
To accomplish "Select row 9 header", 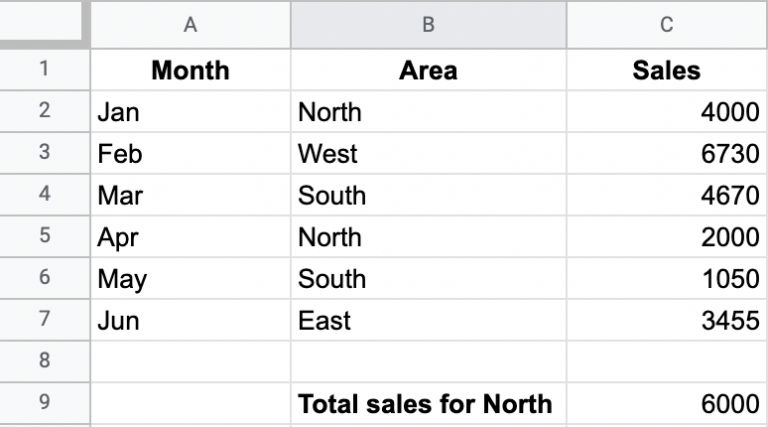I will pos(45,403).
